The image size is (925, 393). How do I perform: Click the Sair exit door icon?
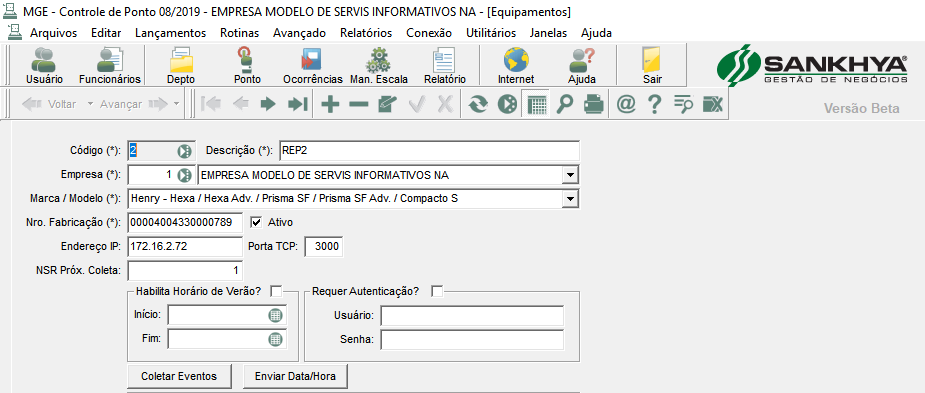tap(652, 65)
